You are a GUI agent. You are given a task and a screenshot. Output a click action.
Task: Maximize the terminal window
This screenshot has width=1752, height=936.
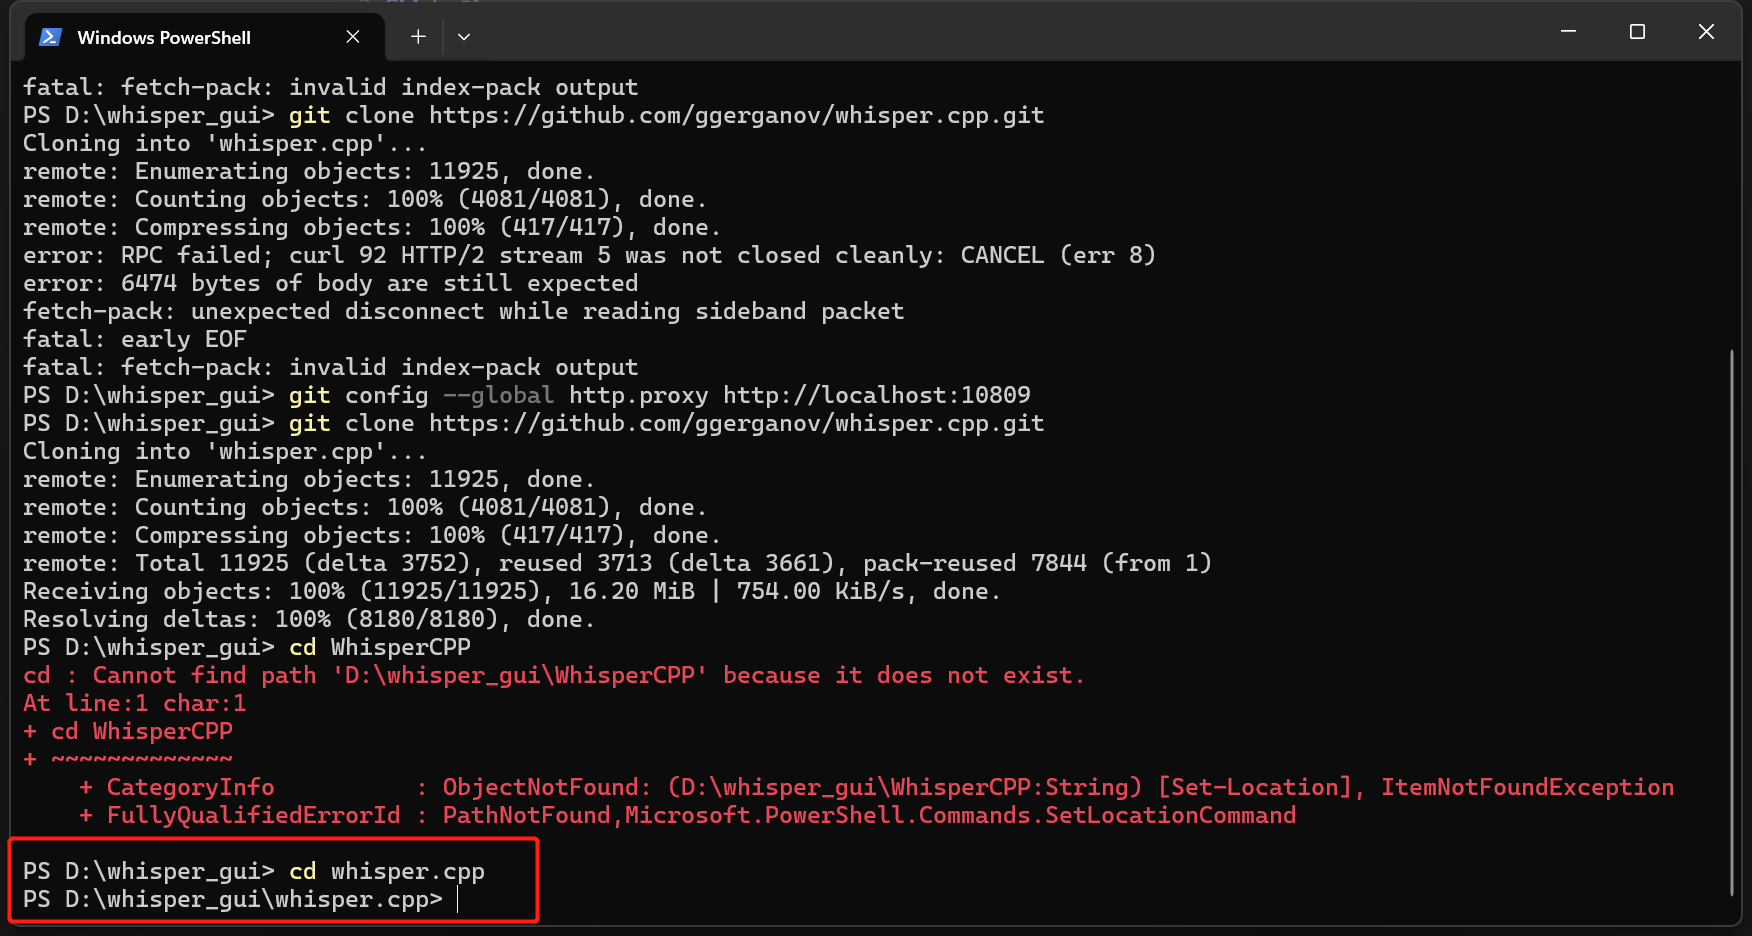(1637, 32)
